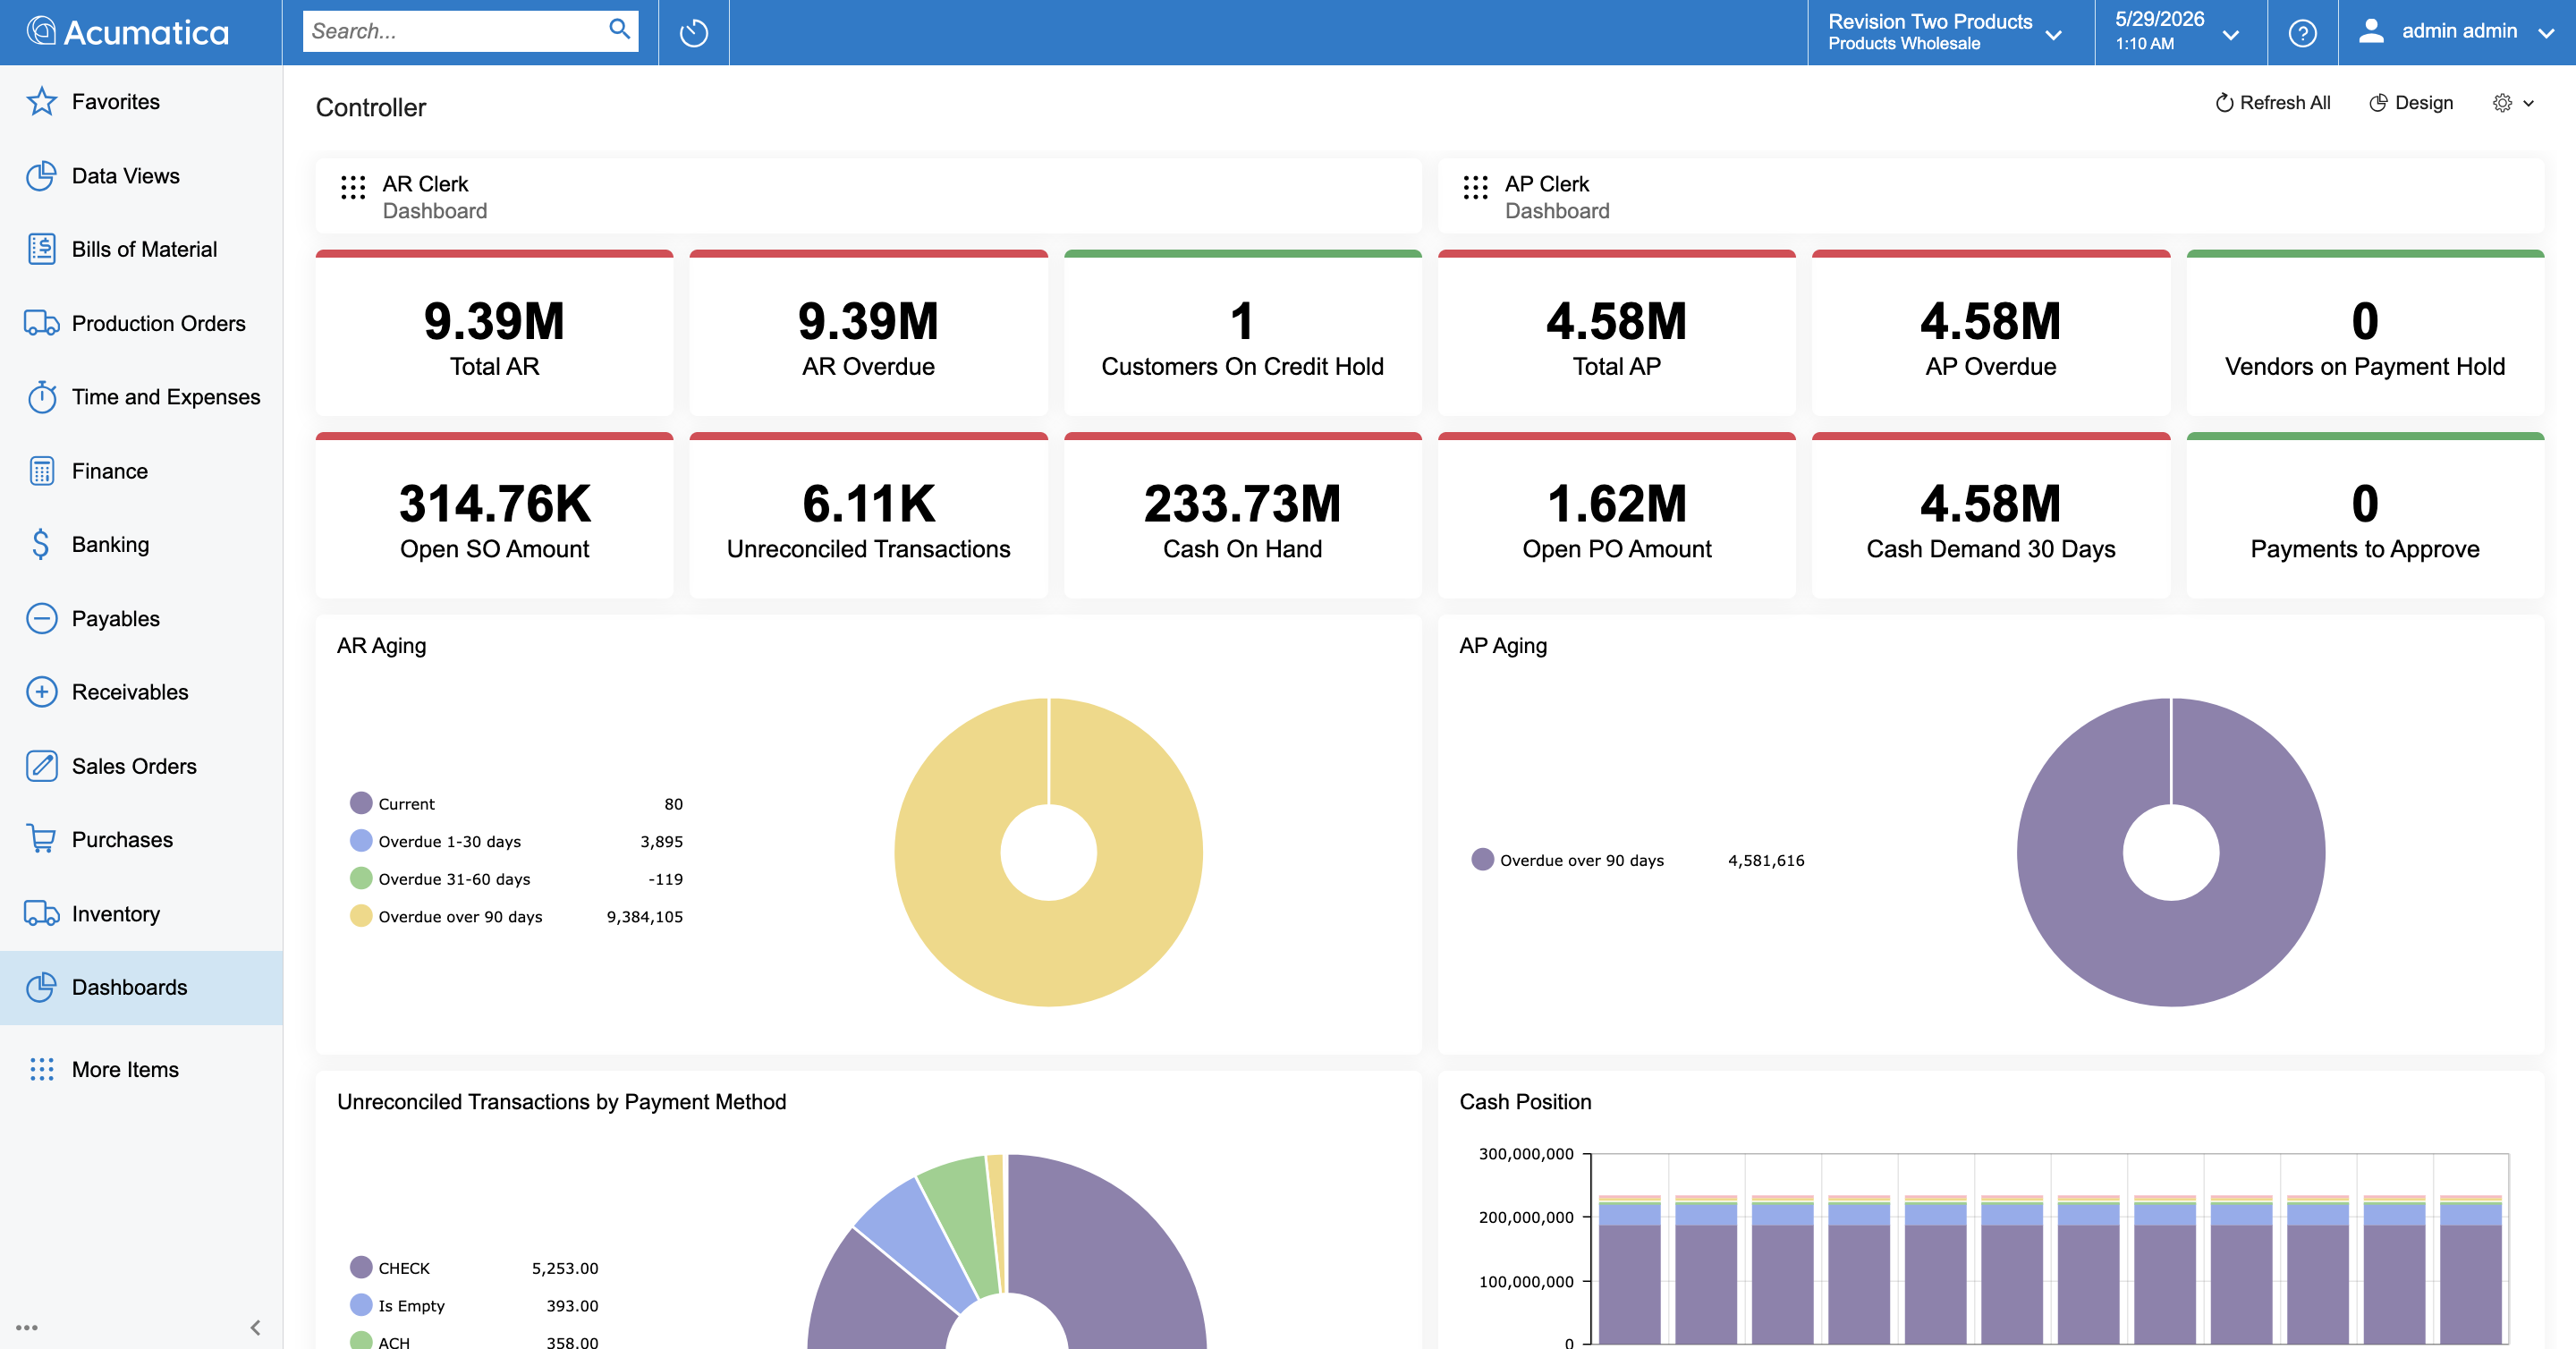
Task: Click the Production Orders truck icon
Action: click(x=41, y=323)
